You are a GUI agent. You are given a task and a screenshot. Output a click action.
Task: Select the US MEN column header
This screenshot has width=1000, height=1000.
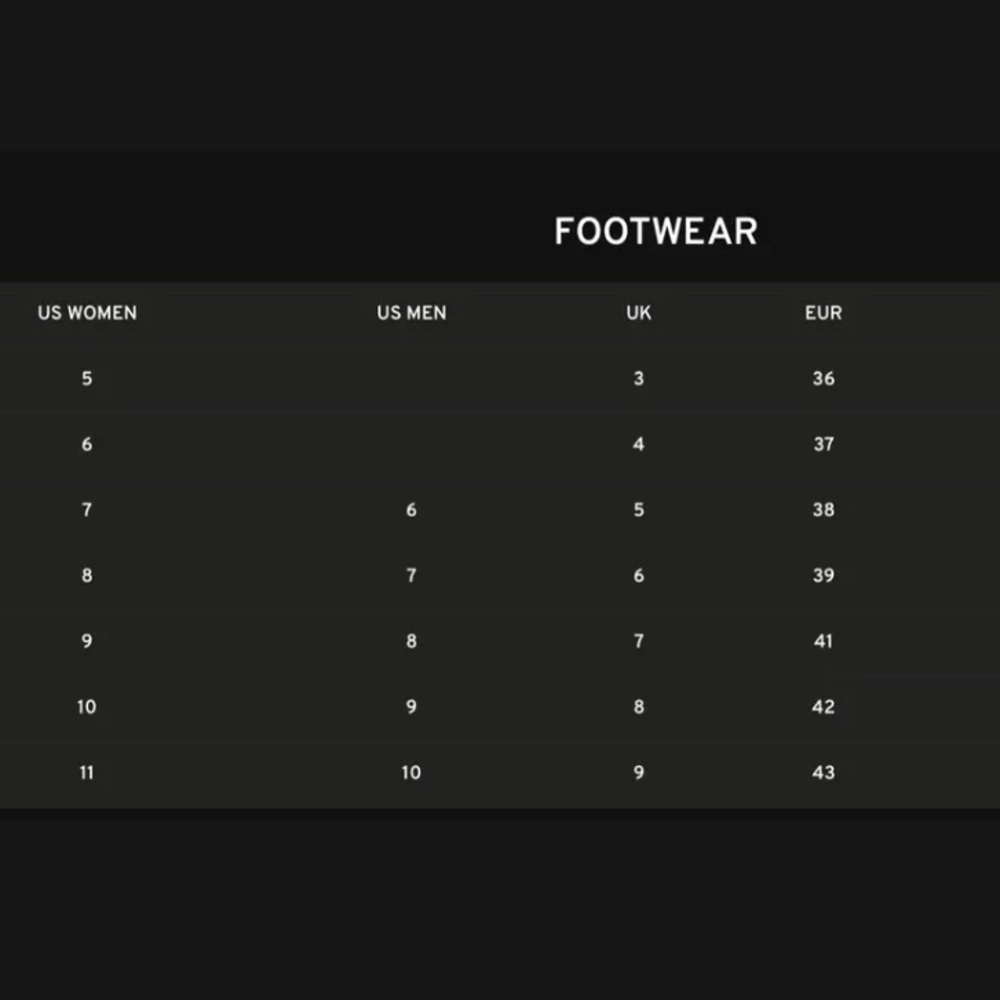(411, 312)
